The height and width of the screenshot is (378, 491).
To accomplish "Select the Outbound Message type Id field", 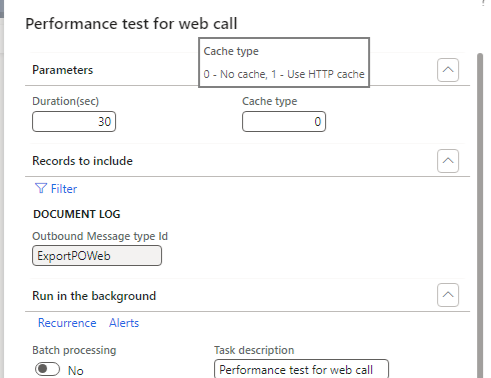I will click(x=97, y=256).
